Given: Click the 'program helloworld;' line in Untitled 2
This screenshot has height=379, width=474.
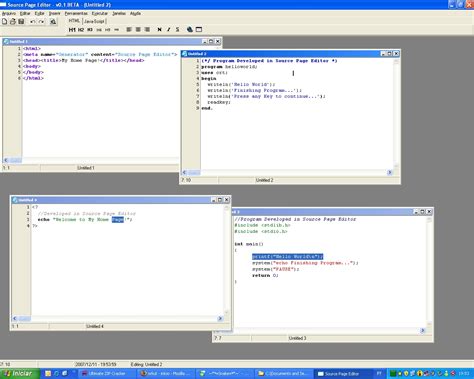Looking at the screenshot, I should pyautogui.click(x=229, y=67).
